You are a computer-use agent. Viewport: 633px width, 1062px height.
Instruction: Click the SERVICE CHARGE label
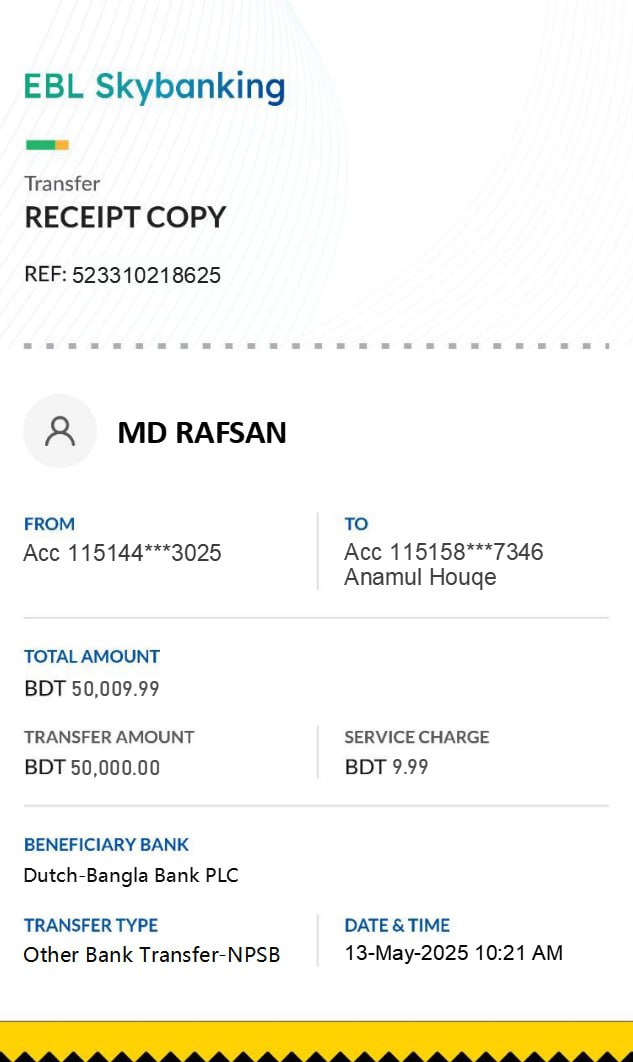click(416, 737)
